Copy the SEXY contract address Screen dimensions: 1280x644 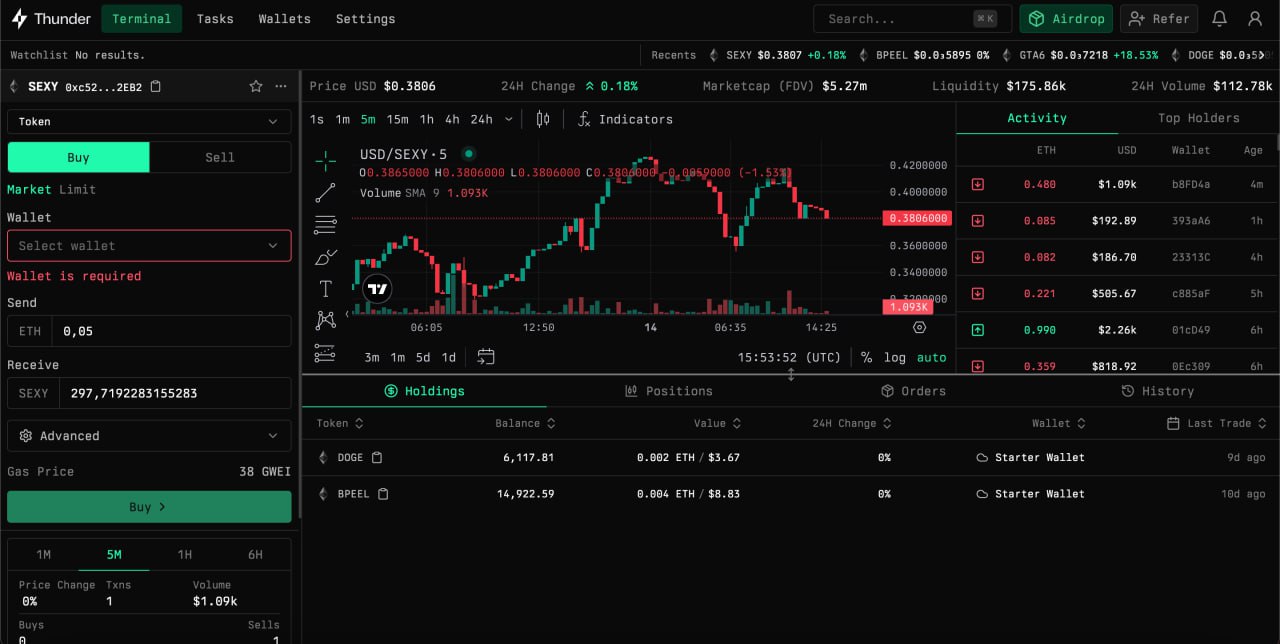(155, 87)
